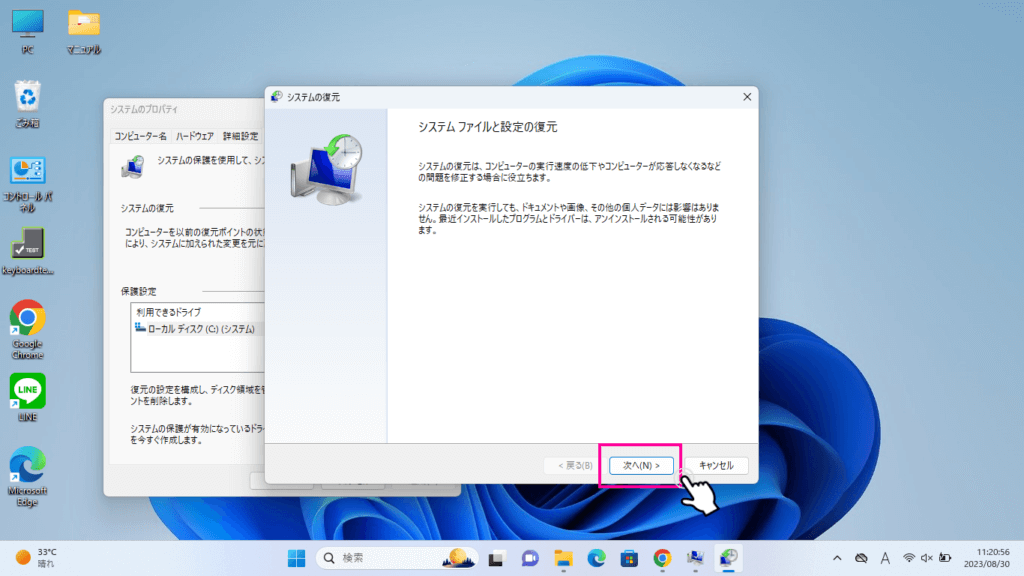Image resolution: width=1024 pixels, height=576 pixels.
Task: Open the LINE desktop shortcut
Action: pyautogui.click(x=28, y=396)
